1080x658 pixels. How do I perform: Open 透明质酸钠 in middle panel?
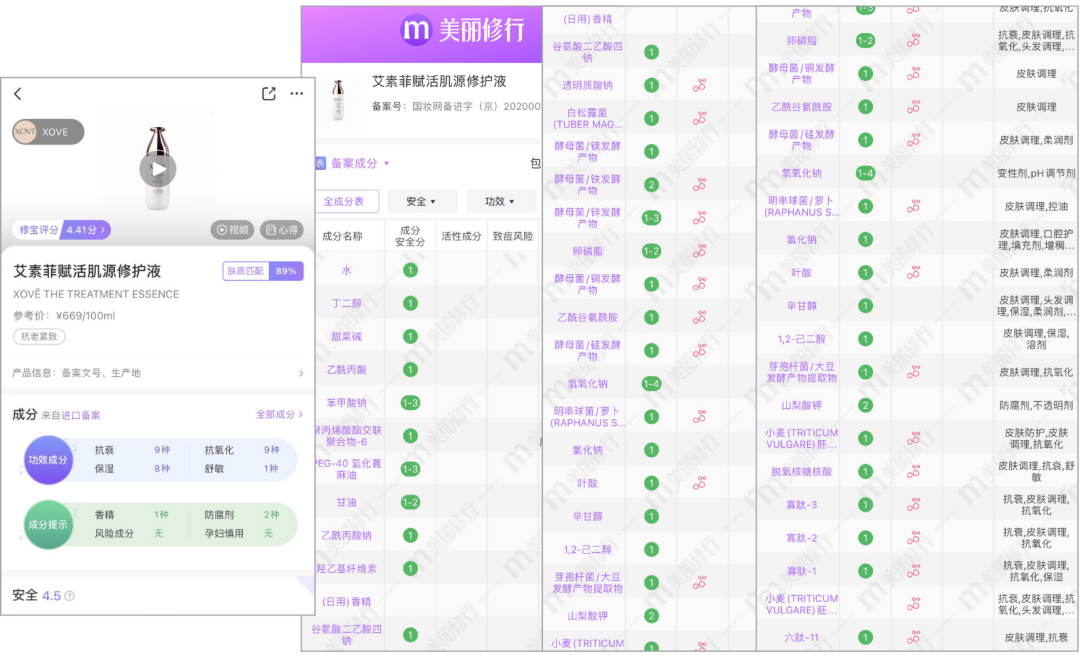pyautogui.click(x=588, y=85)
